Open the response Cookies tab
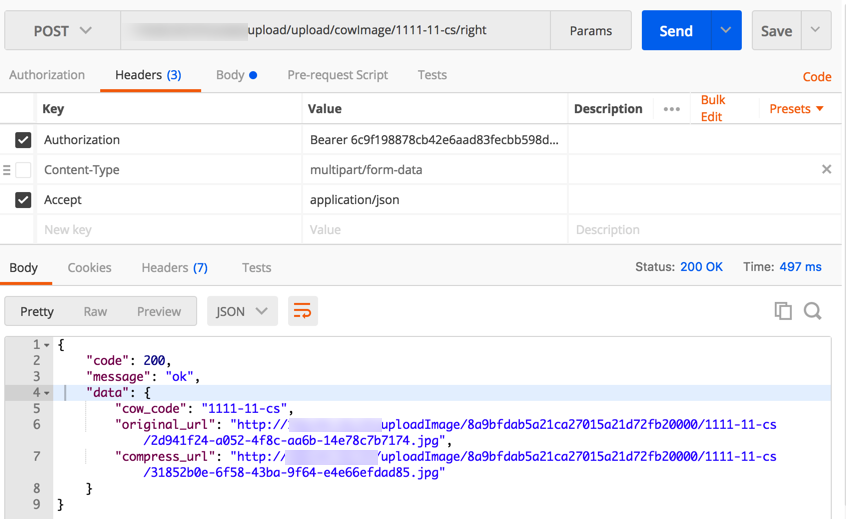 tap(89, 268)
